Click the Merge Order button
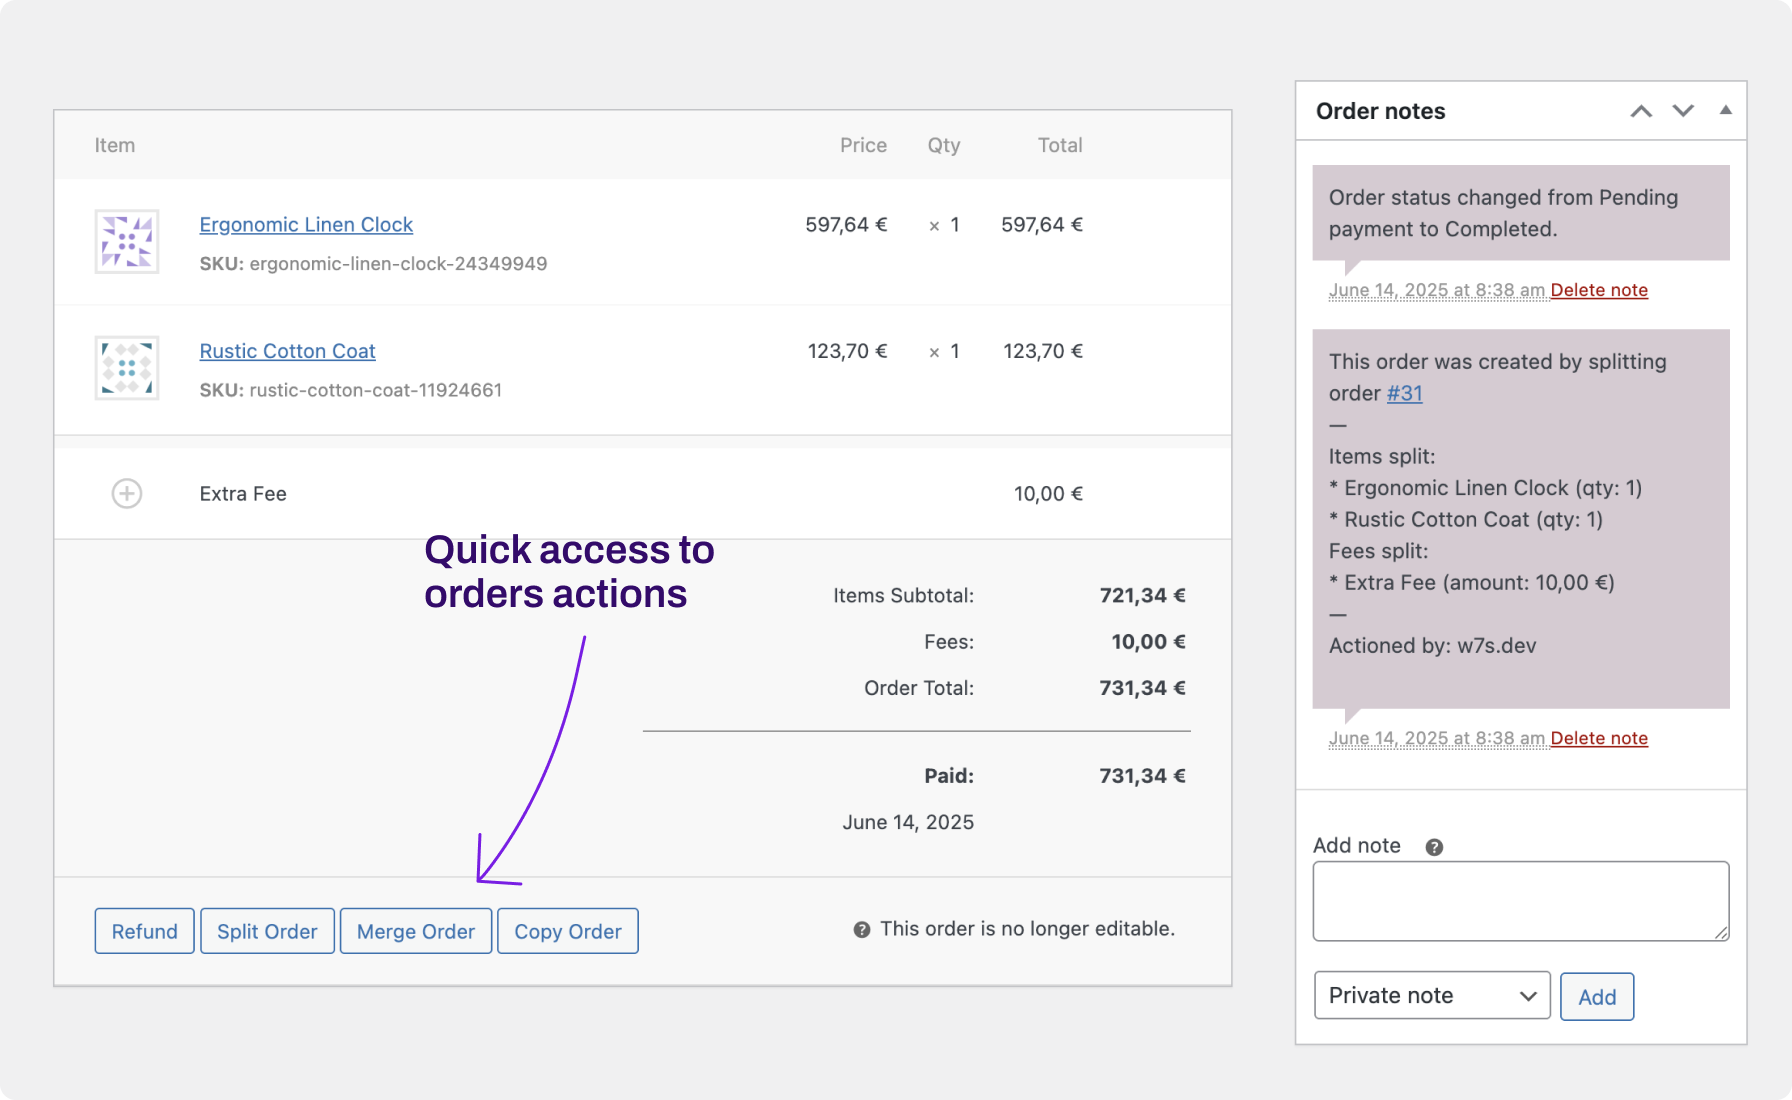 point(416,930)
